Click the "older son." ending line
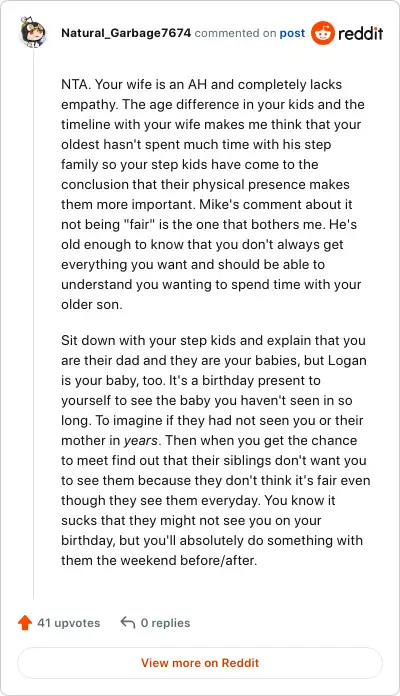The image size is (400, 696). tap(91, 304)
